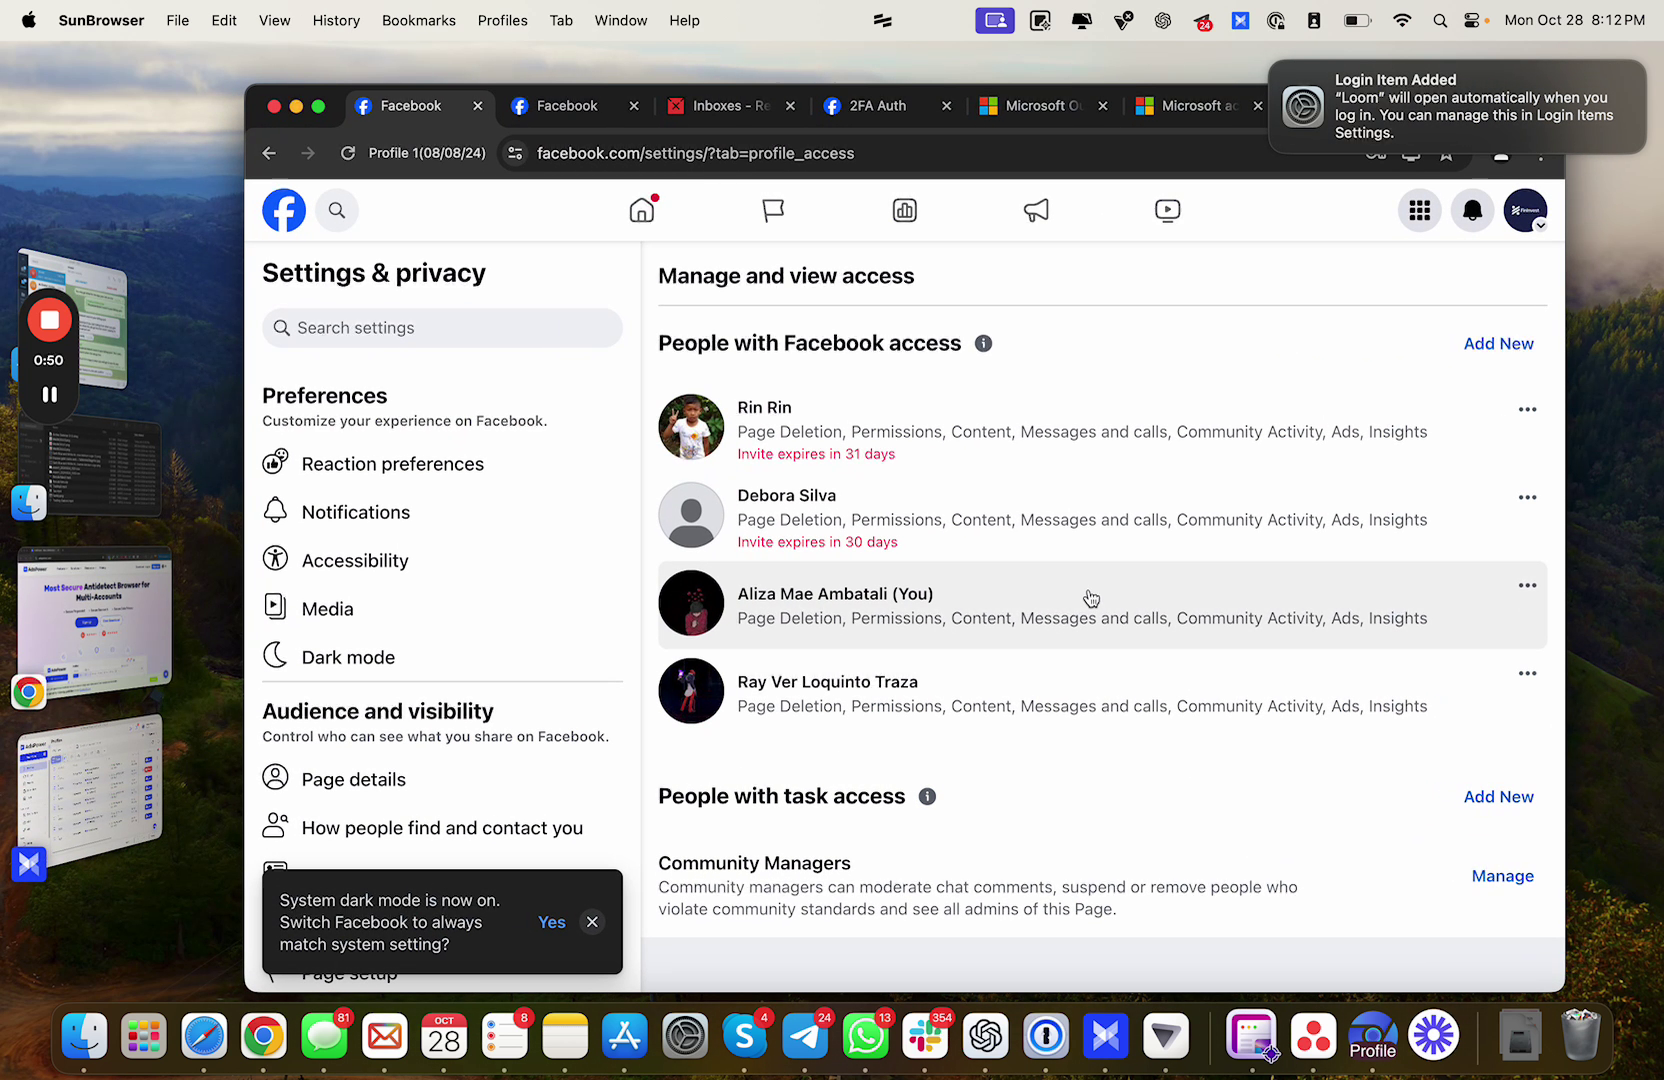This screenshot has height=1080, width=1664.
Task: Open System Settings from the Dock
Action: (x=685, y=1036)
